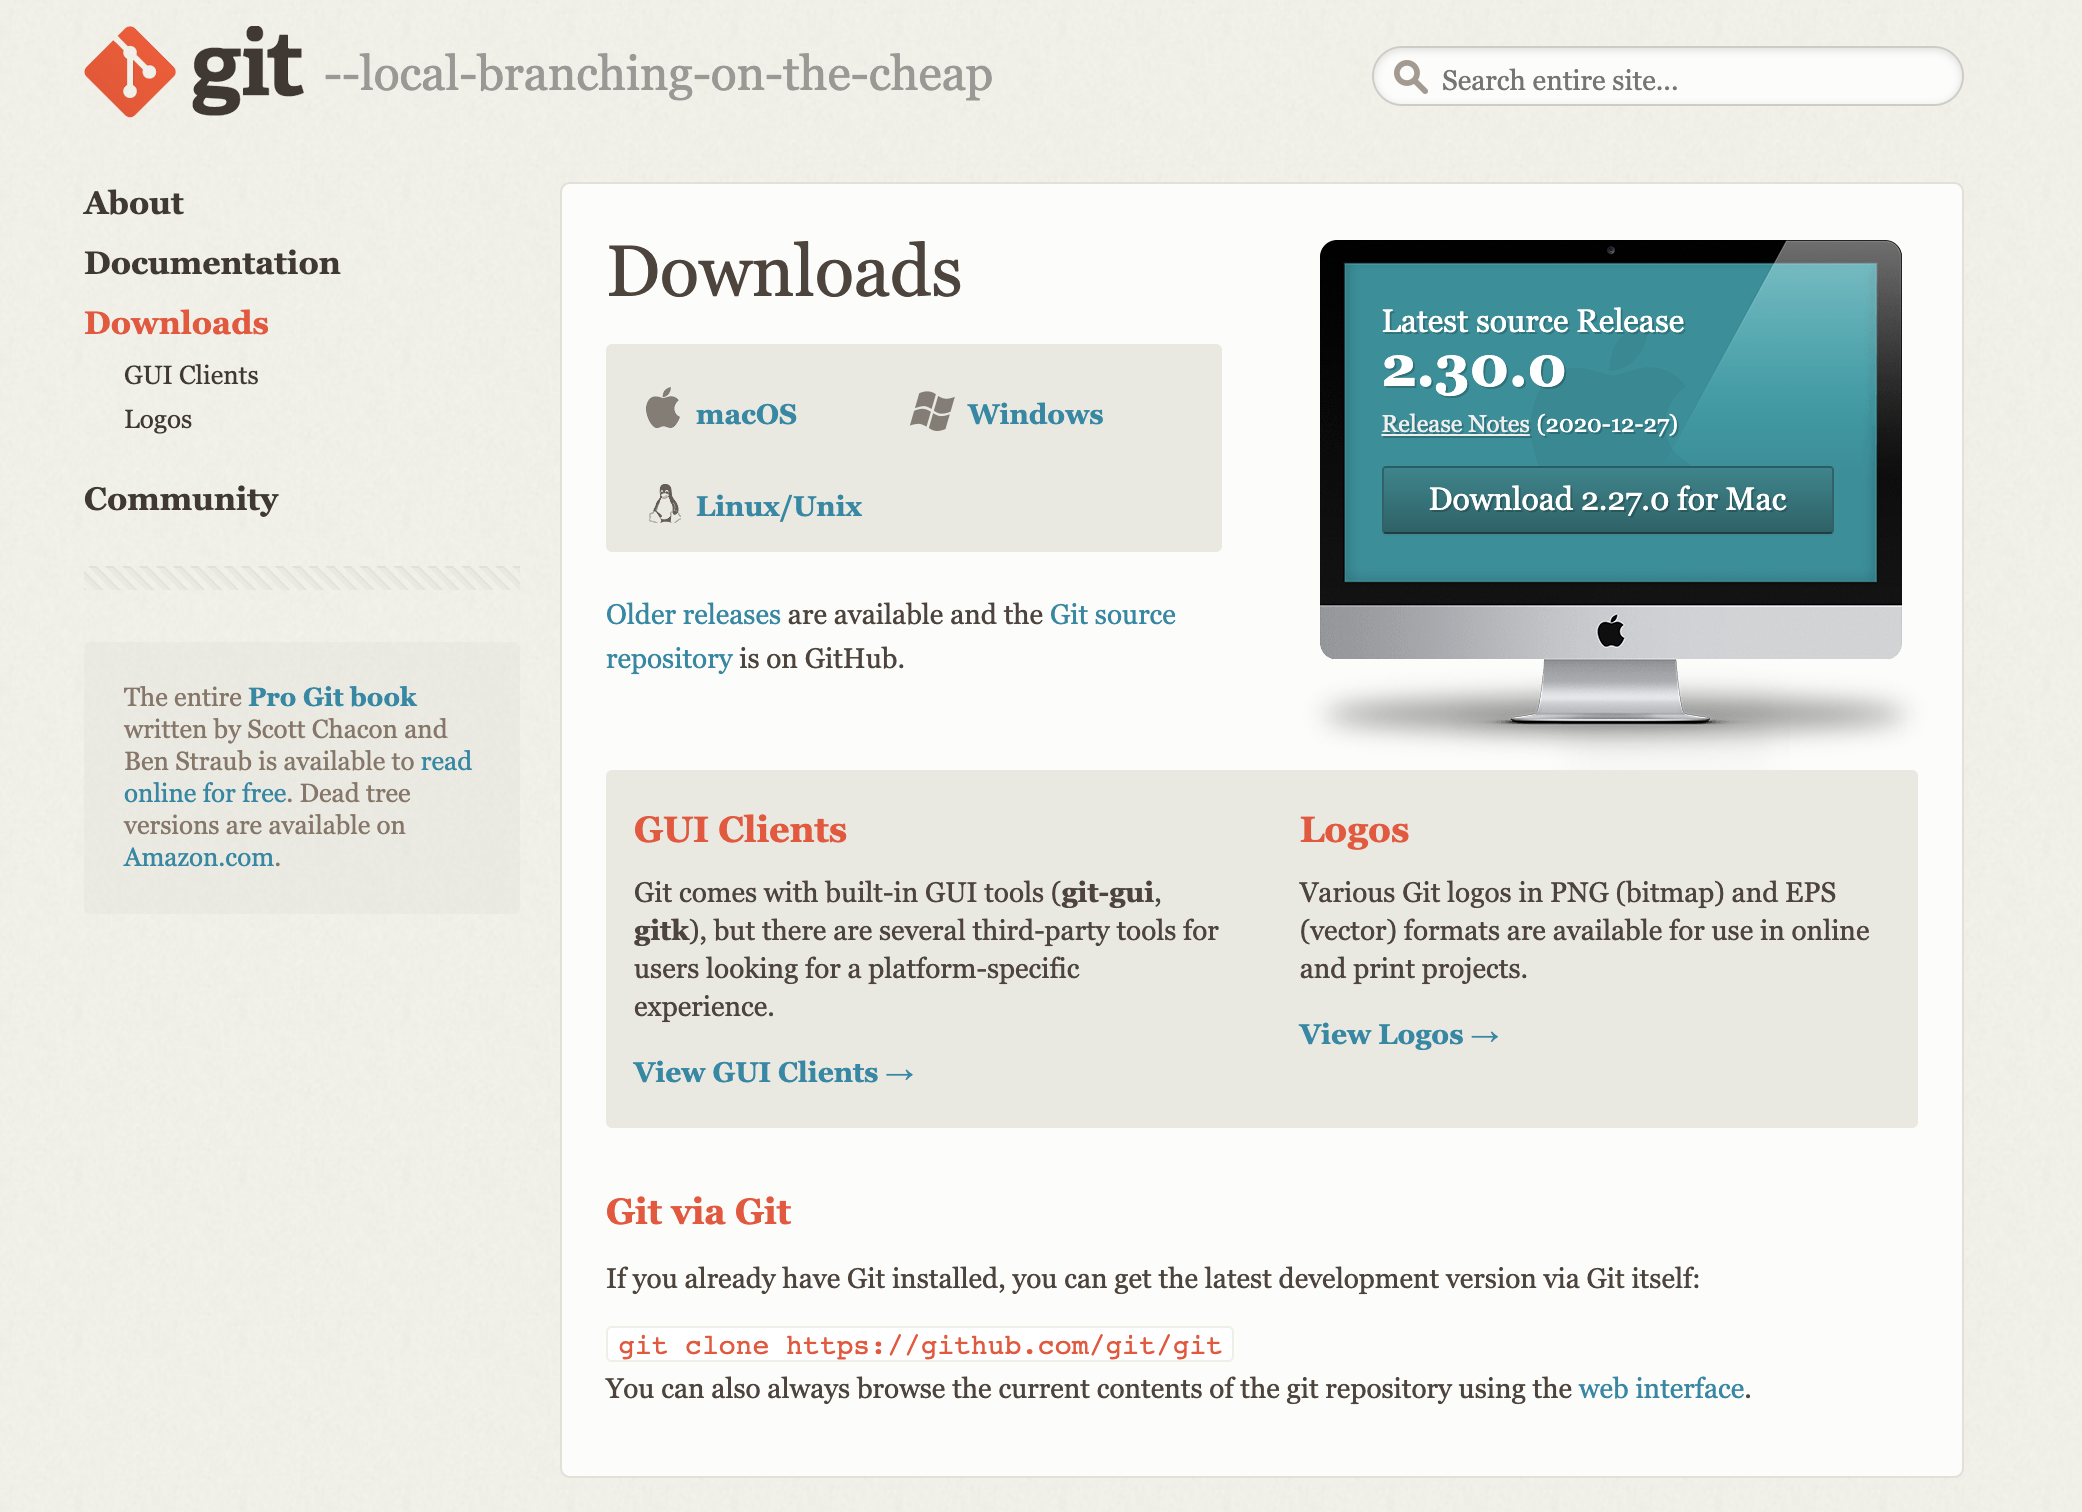Screen dimensions: 2082x1512
Task: Open GUI Clients sidebar sub-item
Action: 191,375
